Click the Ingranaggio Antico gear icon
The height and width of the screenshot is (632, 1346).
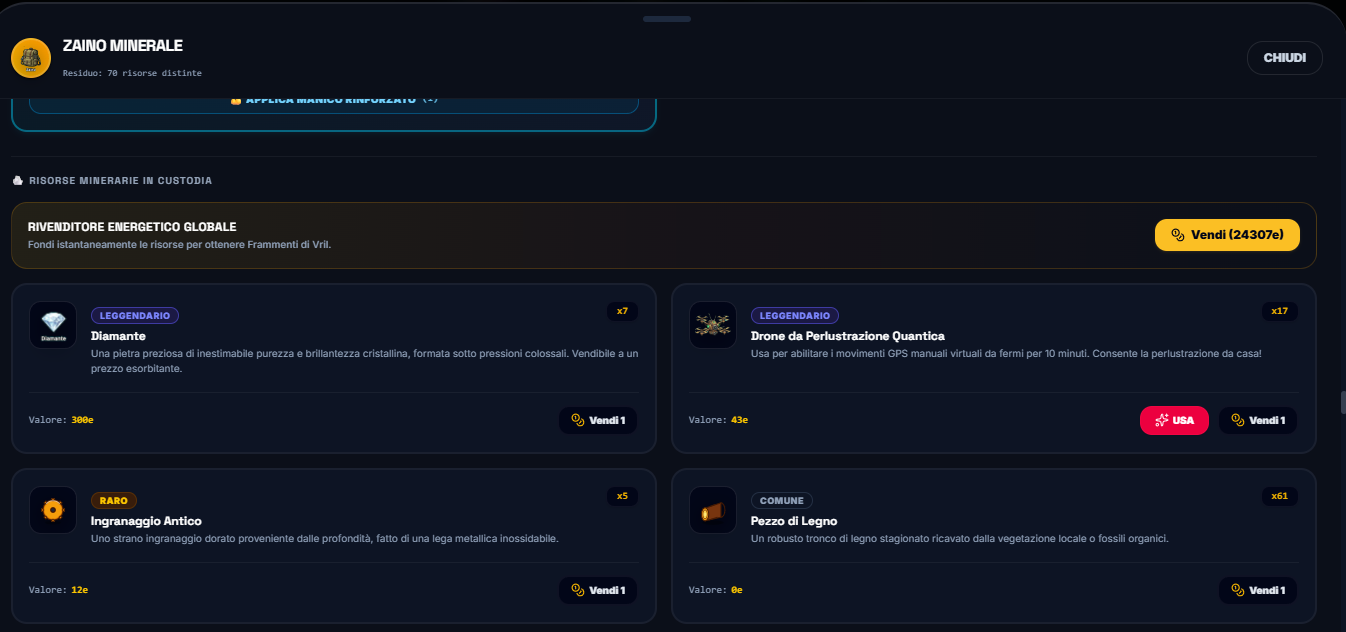pyautogui.click(x=53, y=510)
